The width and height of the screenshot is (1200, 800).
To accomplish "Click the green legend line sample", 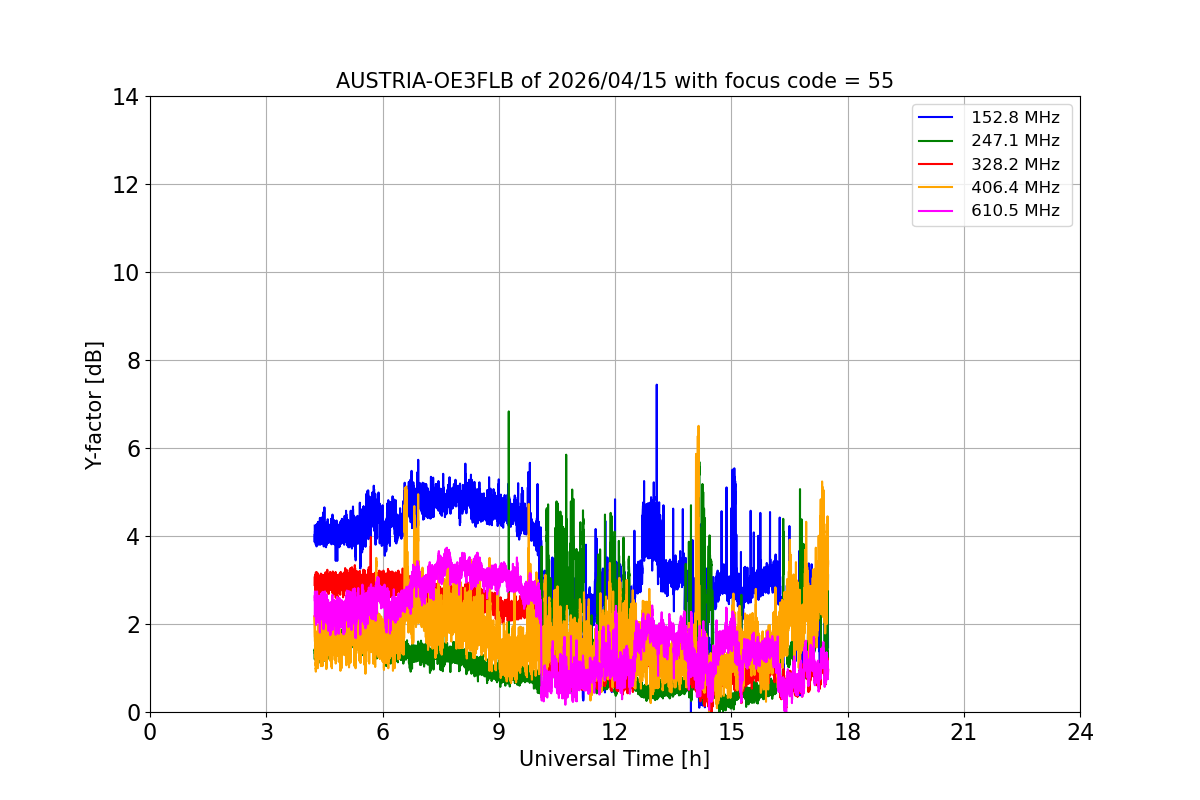I will point(937,141).
